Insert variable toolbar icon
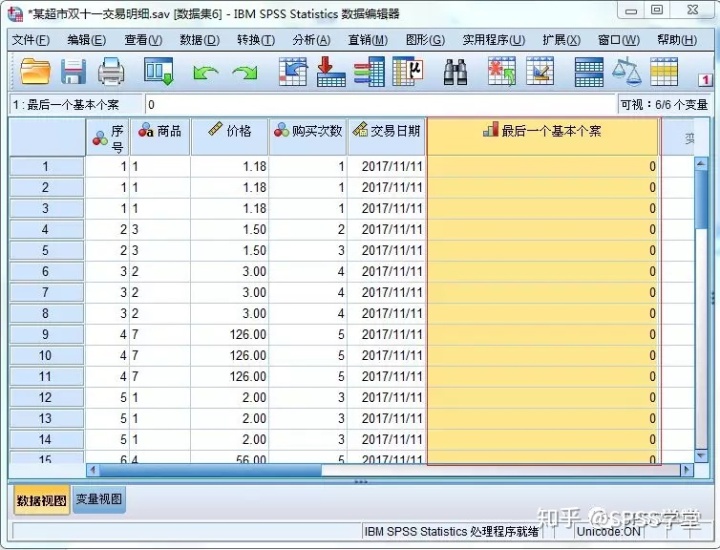 [540, 71]
